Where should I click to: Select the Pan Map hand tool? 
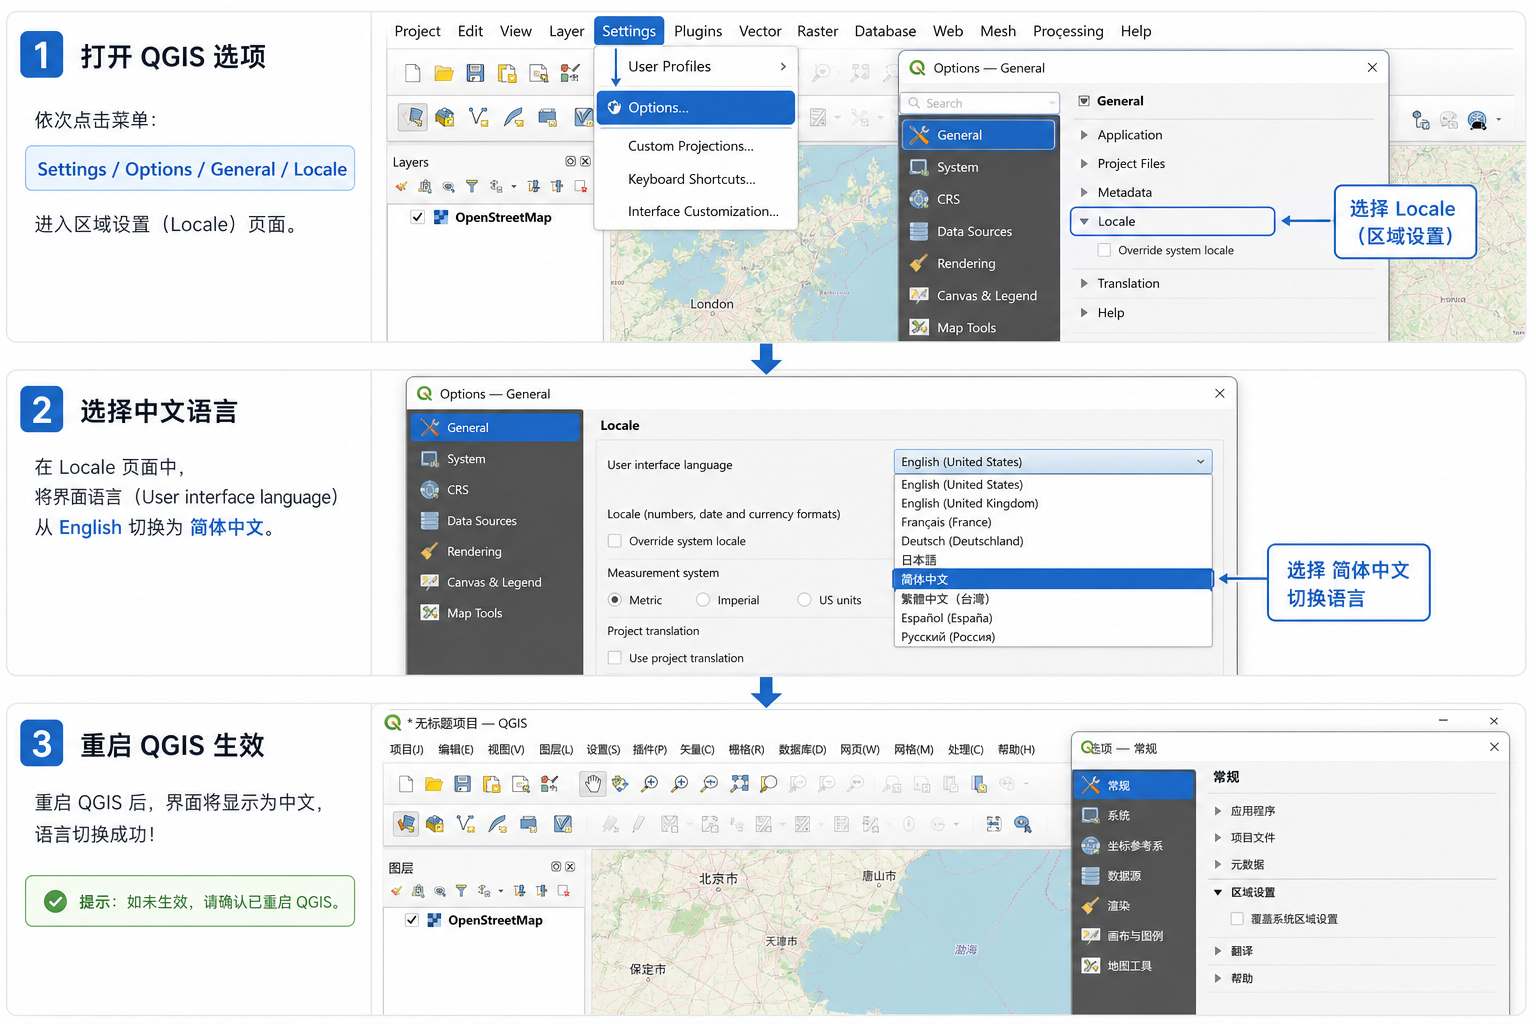pyautogui.click(x=593, y=784)
